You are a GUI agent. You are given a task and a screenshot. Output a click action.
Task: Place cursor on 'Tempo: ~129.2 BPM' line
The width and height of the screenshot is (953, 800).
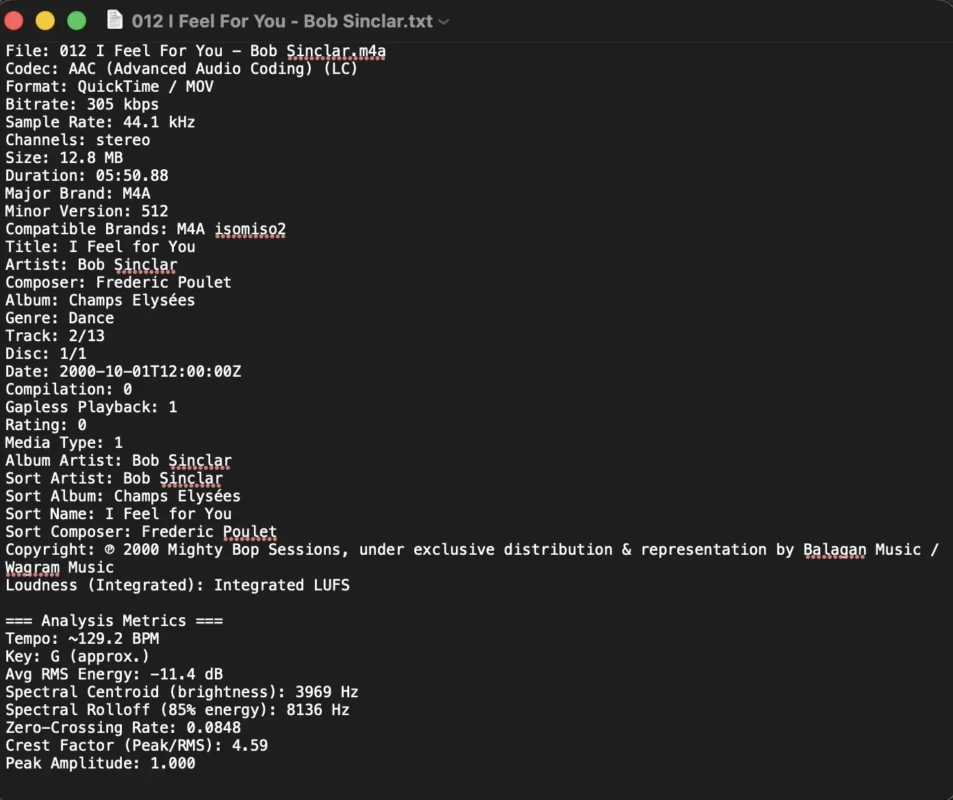point(82,638)
